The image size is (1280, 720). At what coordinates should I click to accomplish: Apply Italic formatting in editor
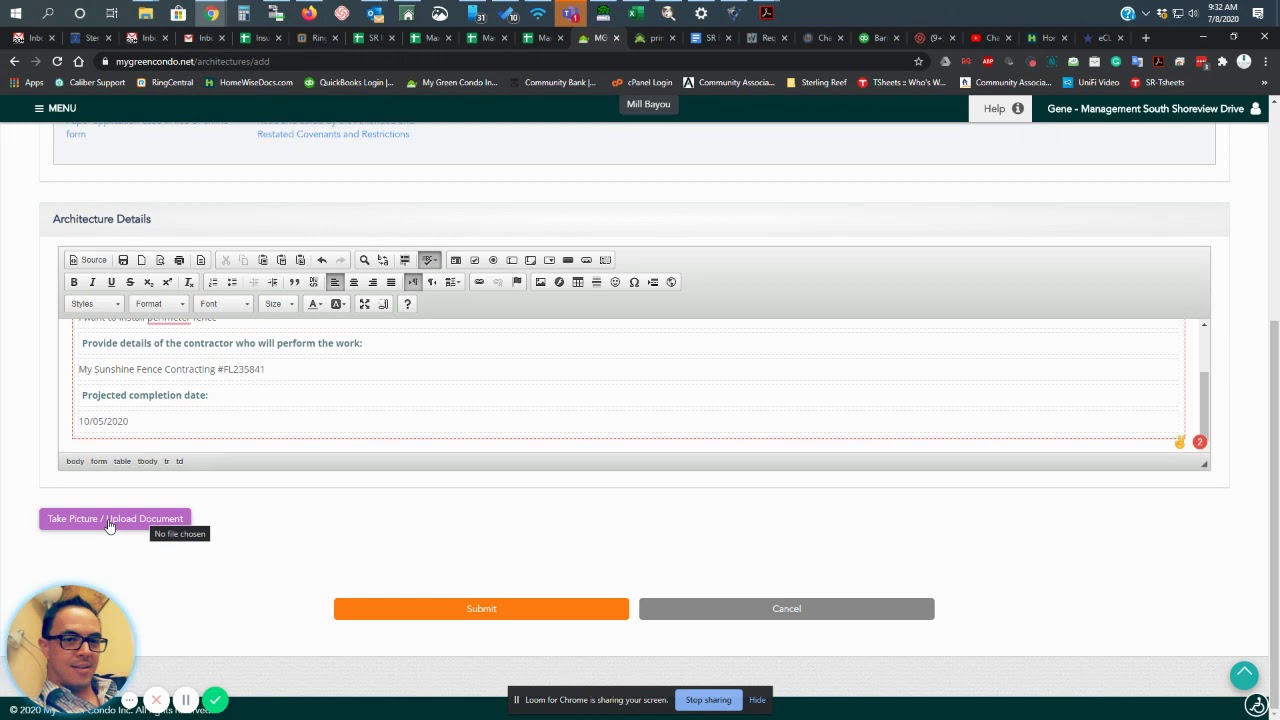pyautogui.click(x=92, y=282)
